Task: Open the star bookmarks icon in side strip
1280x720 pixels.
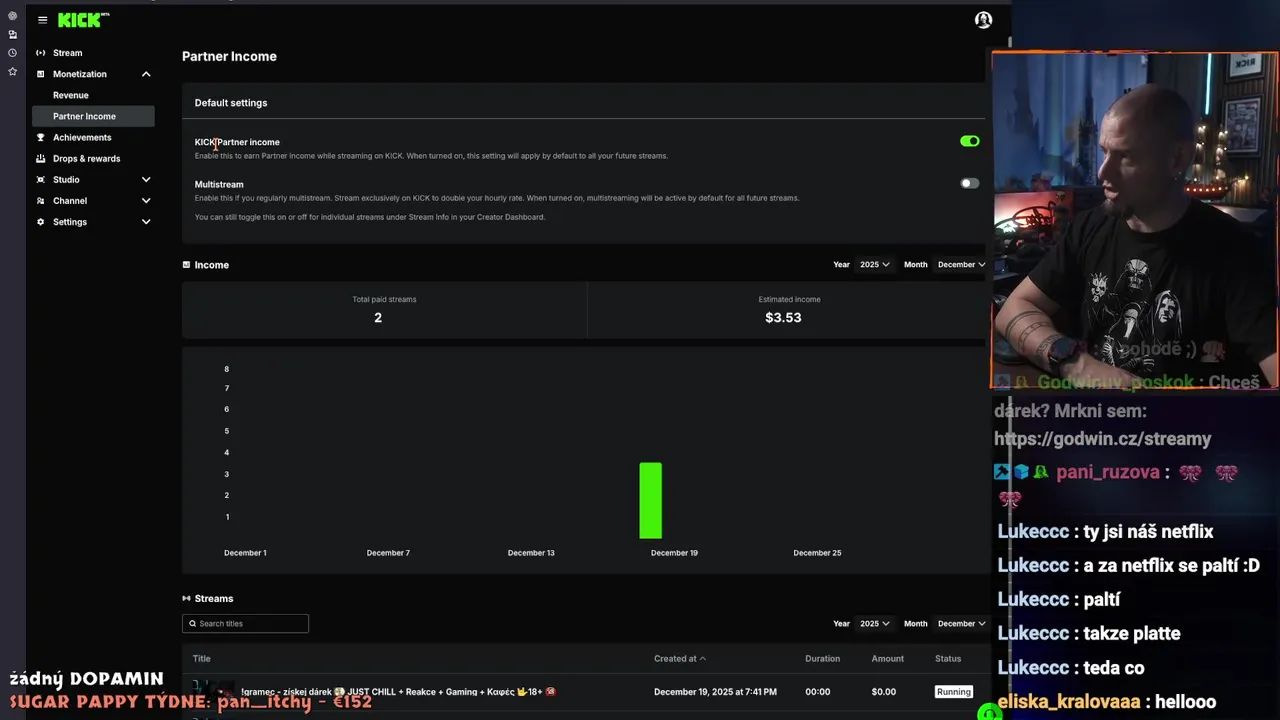Action: 12,71
